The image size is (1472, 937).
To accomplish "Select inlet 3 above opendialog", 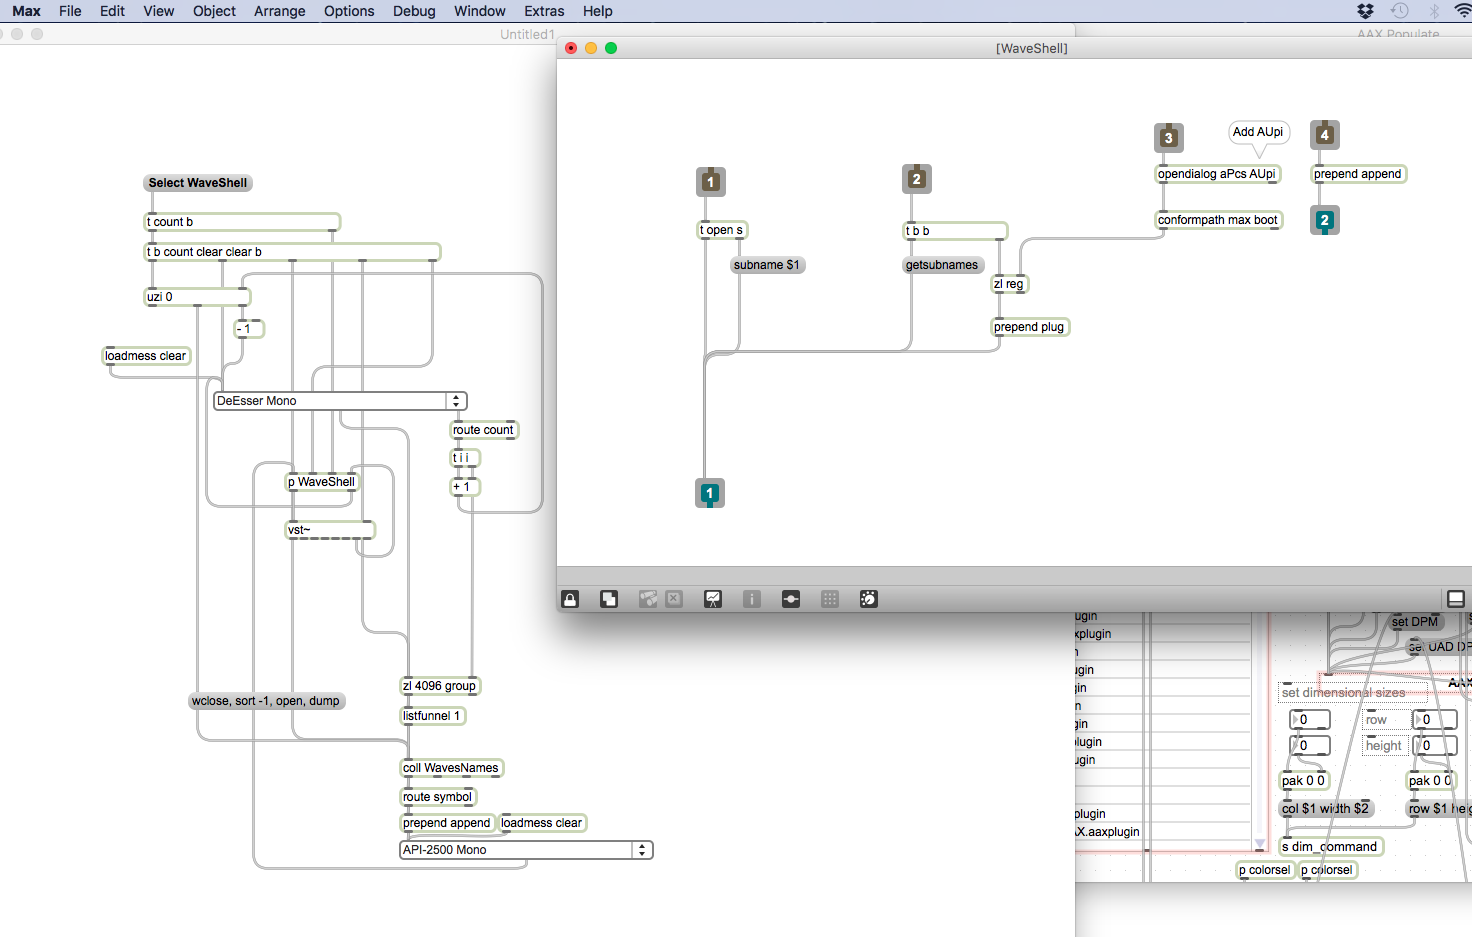I will 1169,138.
